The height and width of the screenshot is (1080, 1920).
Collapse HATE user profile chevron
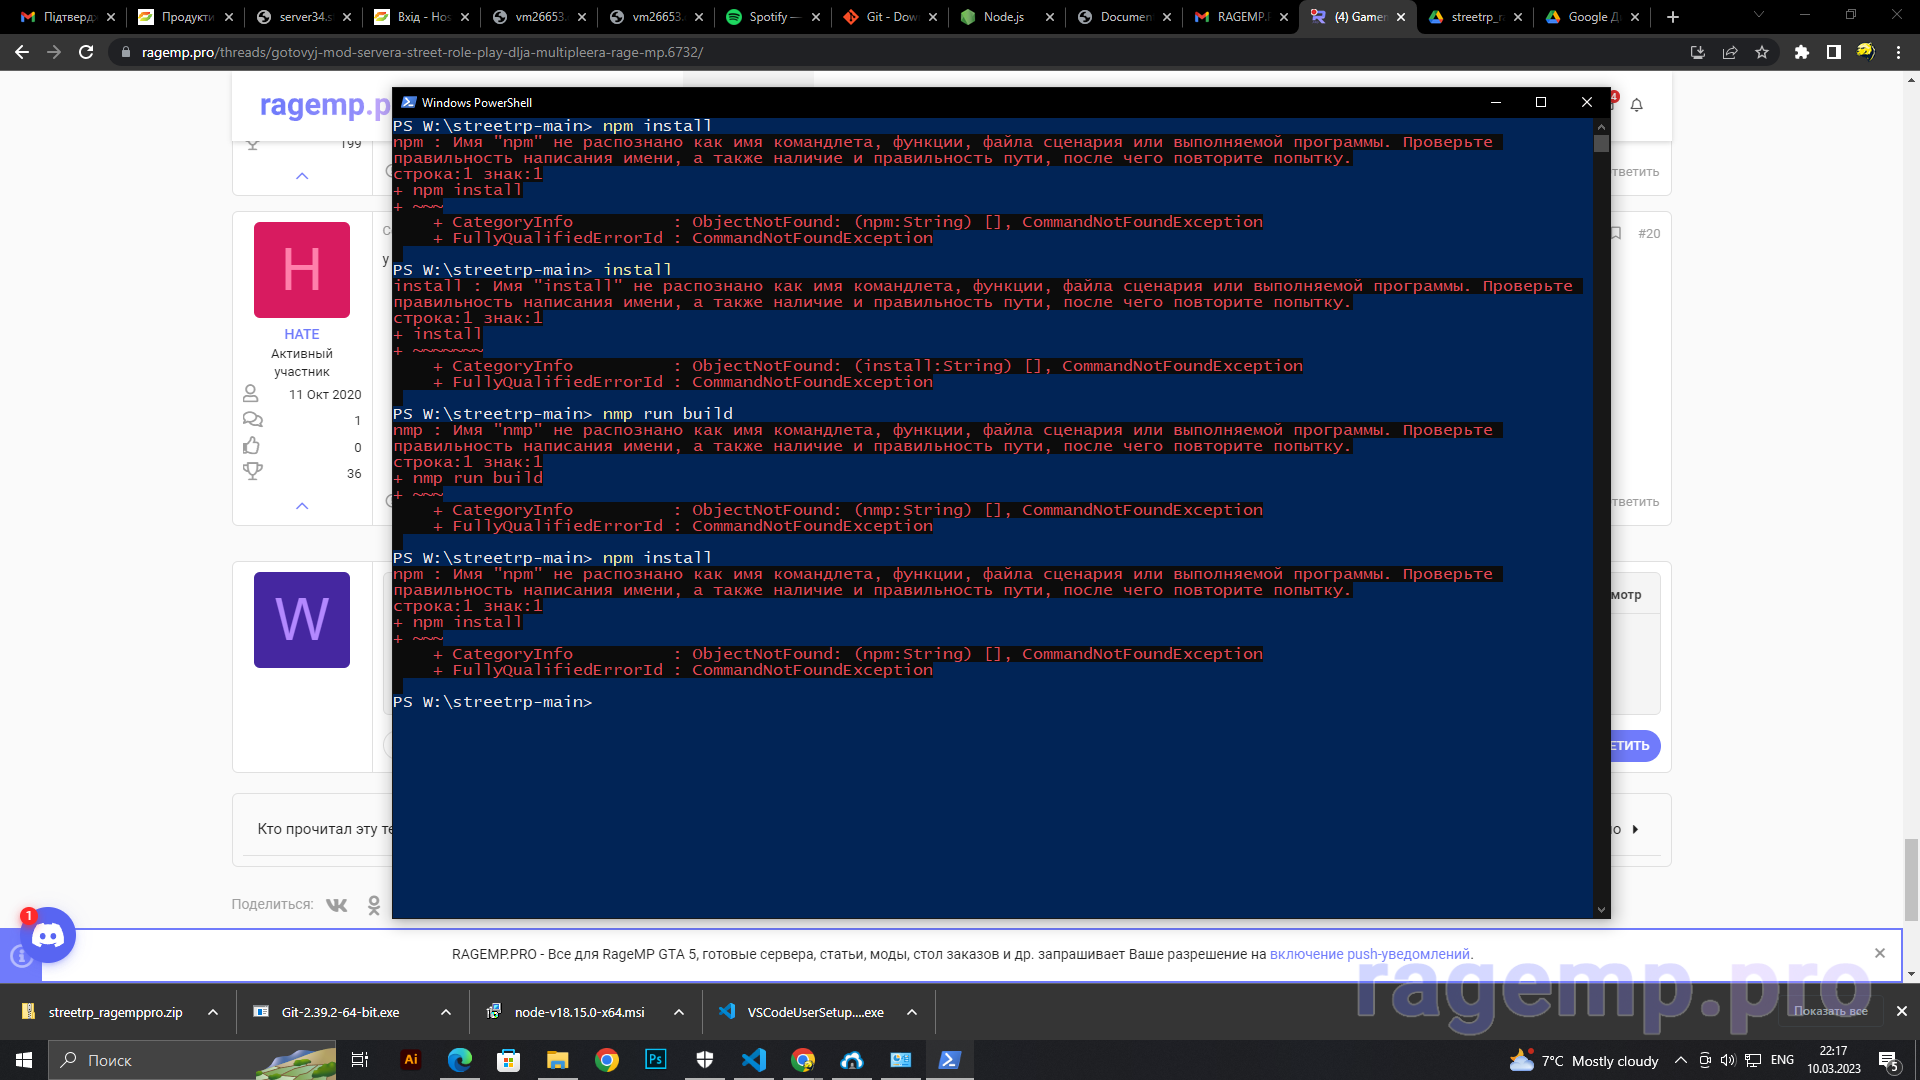[x=302, y=506]
